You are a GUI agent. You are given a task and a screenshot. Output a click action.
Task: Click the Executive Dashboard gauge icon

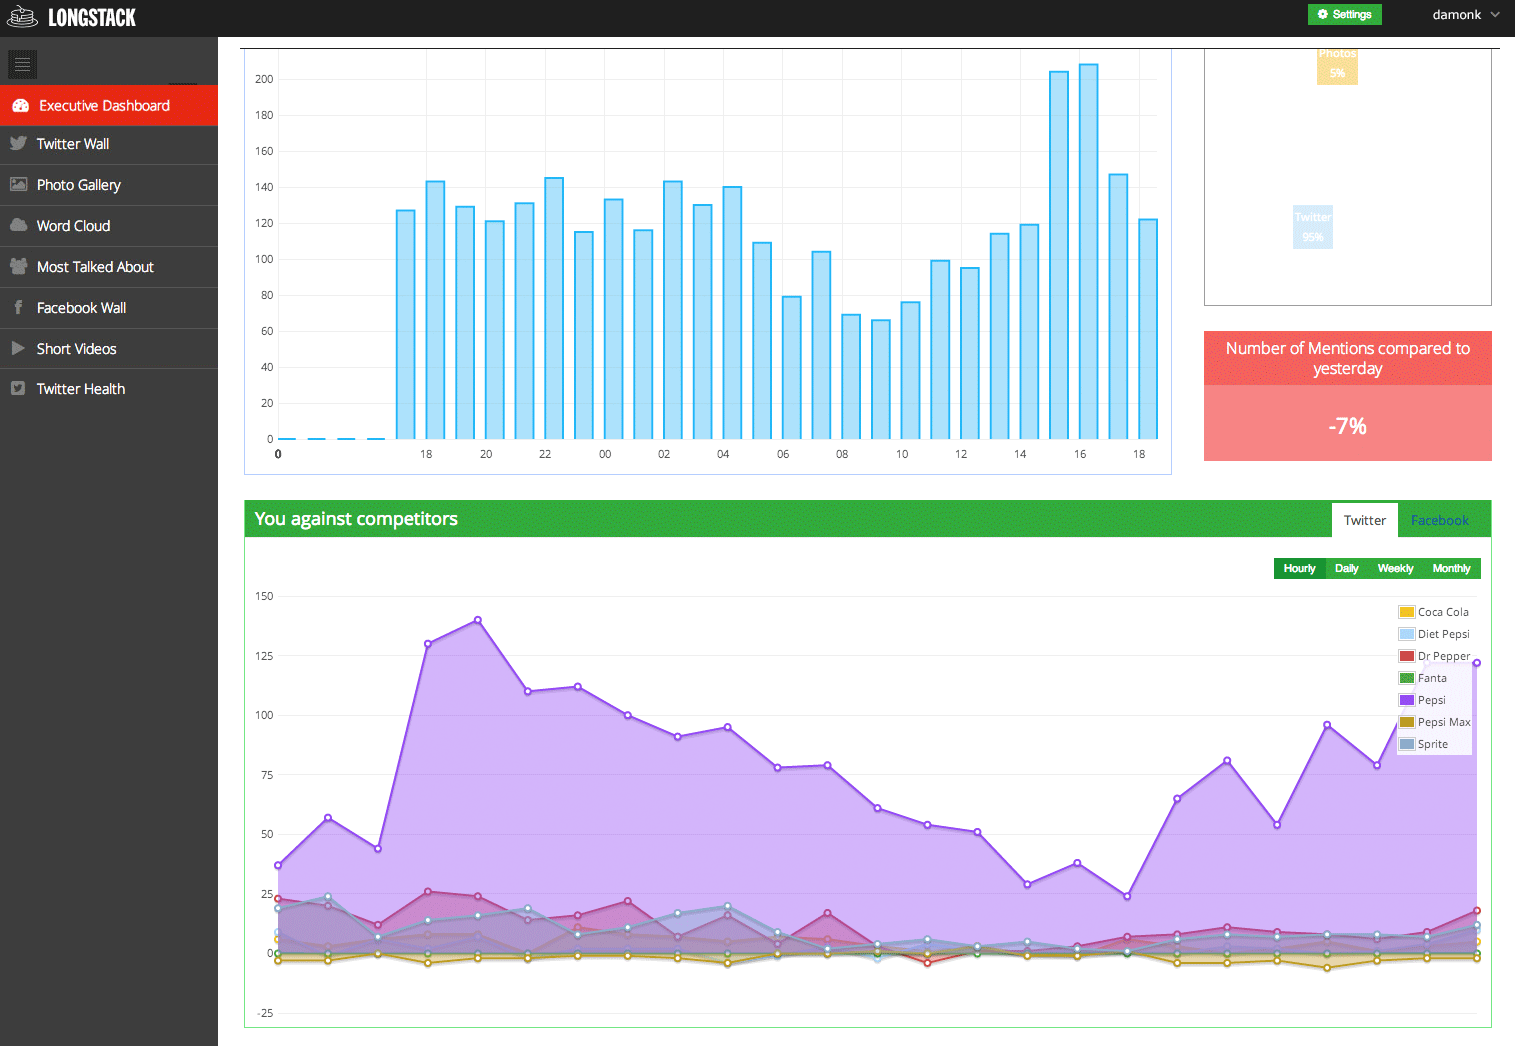point(20,105)
